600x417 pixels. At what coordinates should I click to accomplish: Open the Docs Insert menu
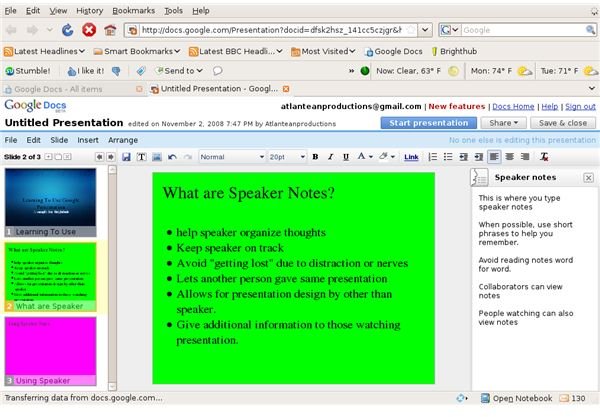click(x=88, y=140)
